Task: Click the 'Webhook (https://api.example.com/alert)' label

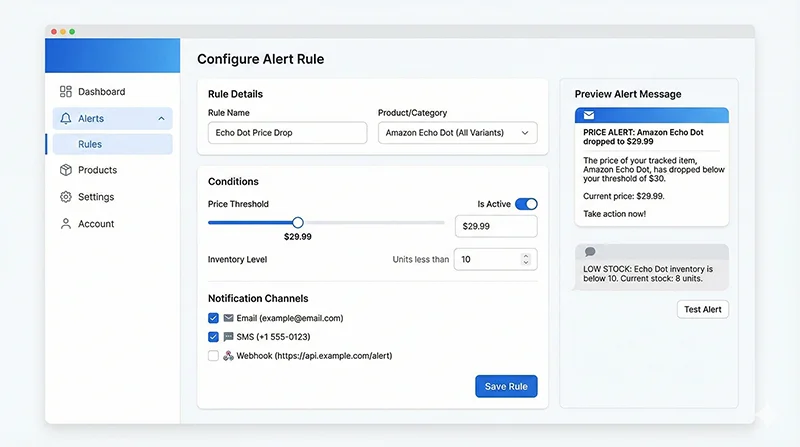Action: click(x=314, y=356)
